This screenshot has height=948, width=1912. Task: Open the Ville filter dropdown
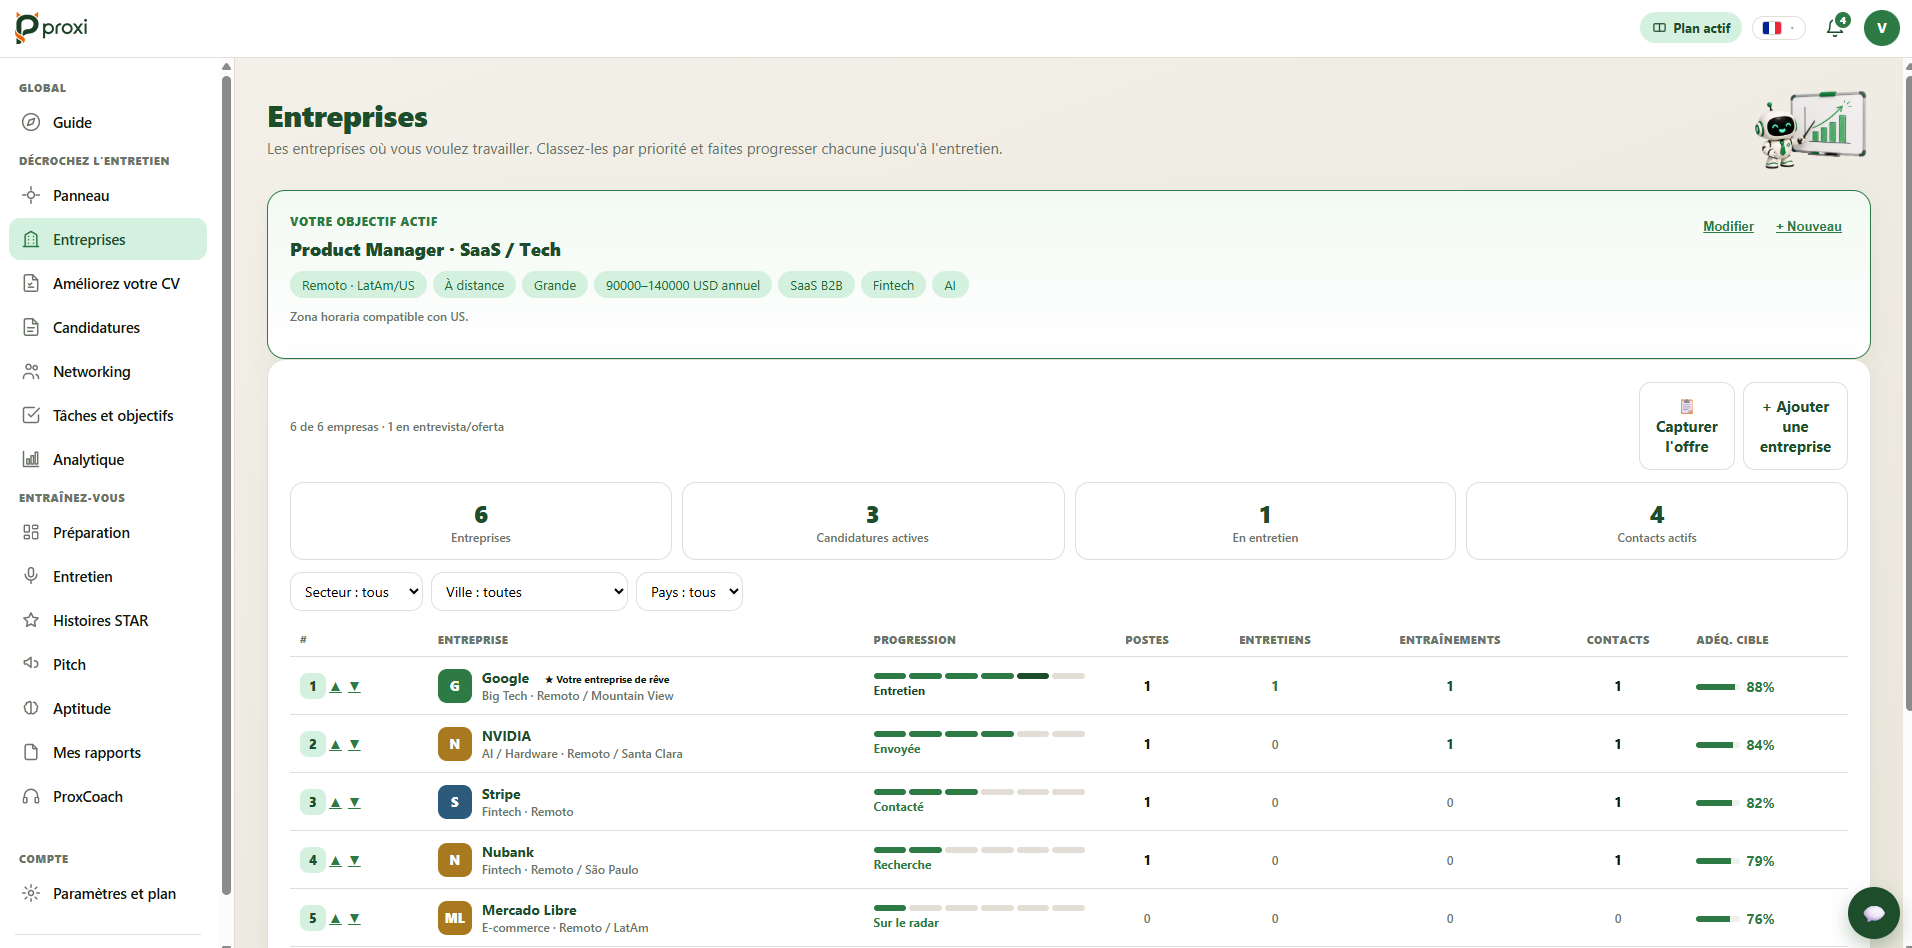(x=529, y=592)
